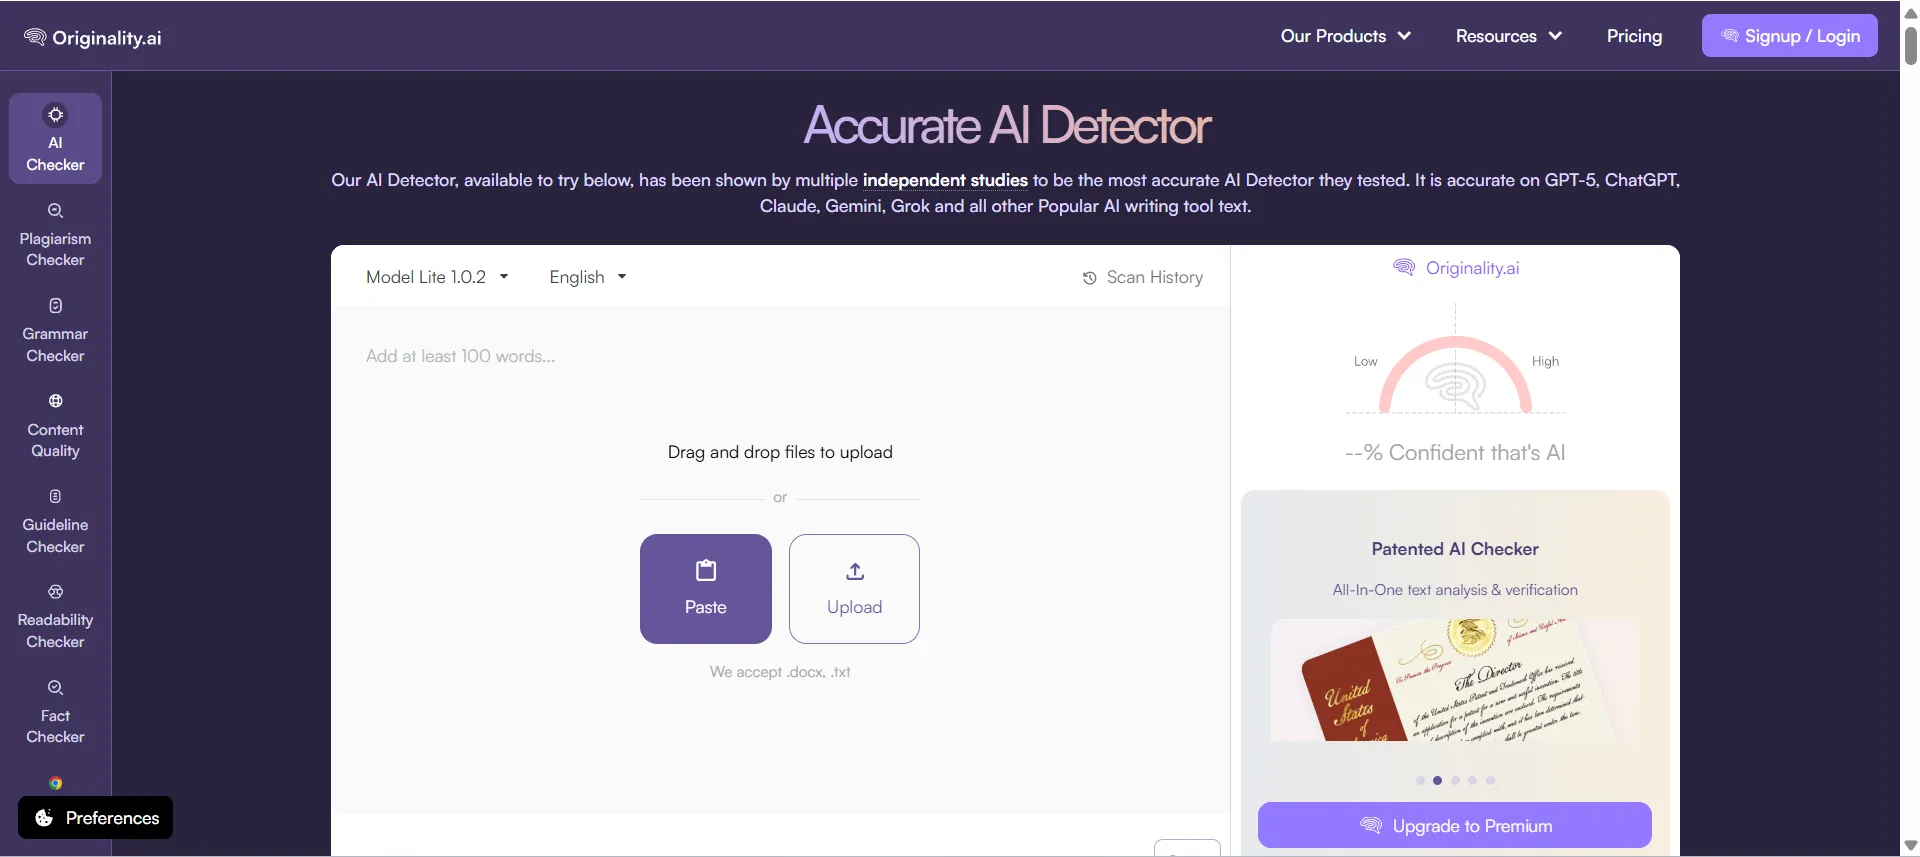The width and height of the screenshot is (1920, 857).
Task: Select the third carousel dot
Action: tap(1455, 781)
